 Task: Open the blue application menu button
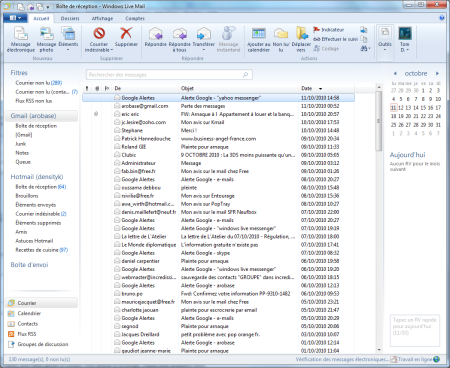pyautogui.click(x=15, y=18)
